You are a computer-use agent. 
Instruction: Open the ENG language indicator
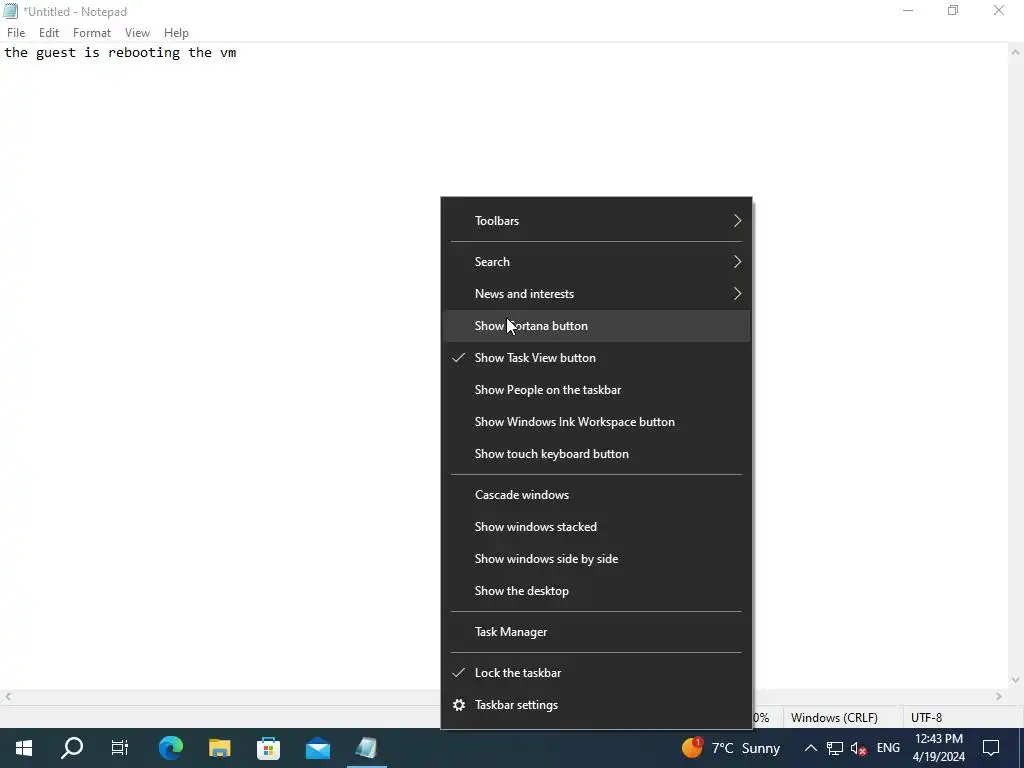[888, 748]
